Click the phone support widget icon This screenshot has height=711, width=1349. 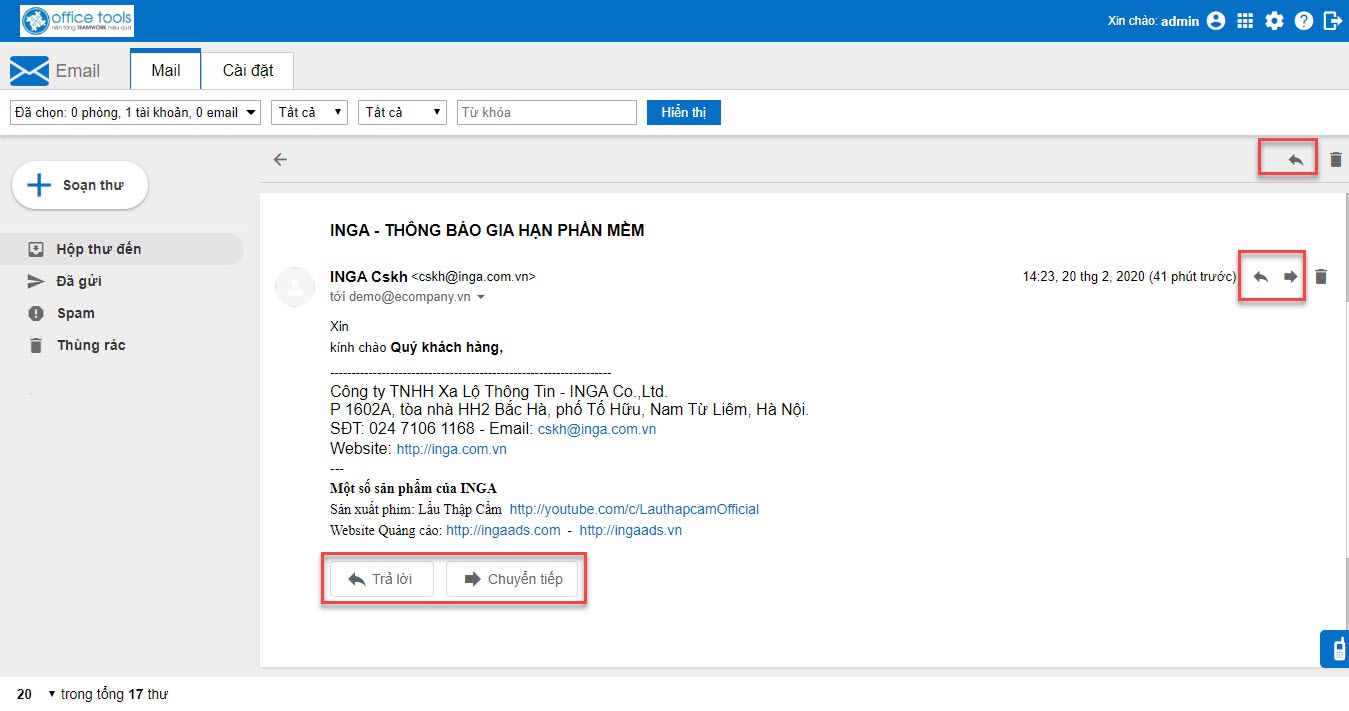(x=1335, y=649)
